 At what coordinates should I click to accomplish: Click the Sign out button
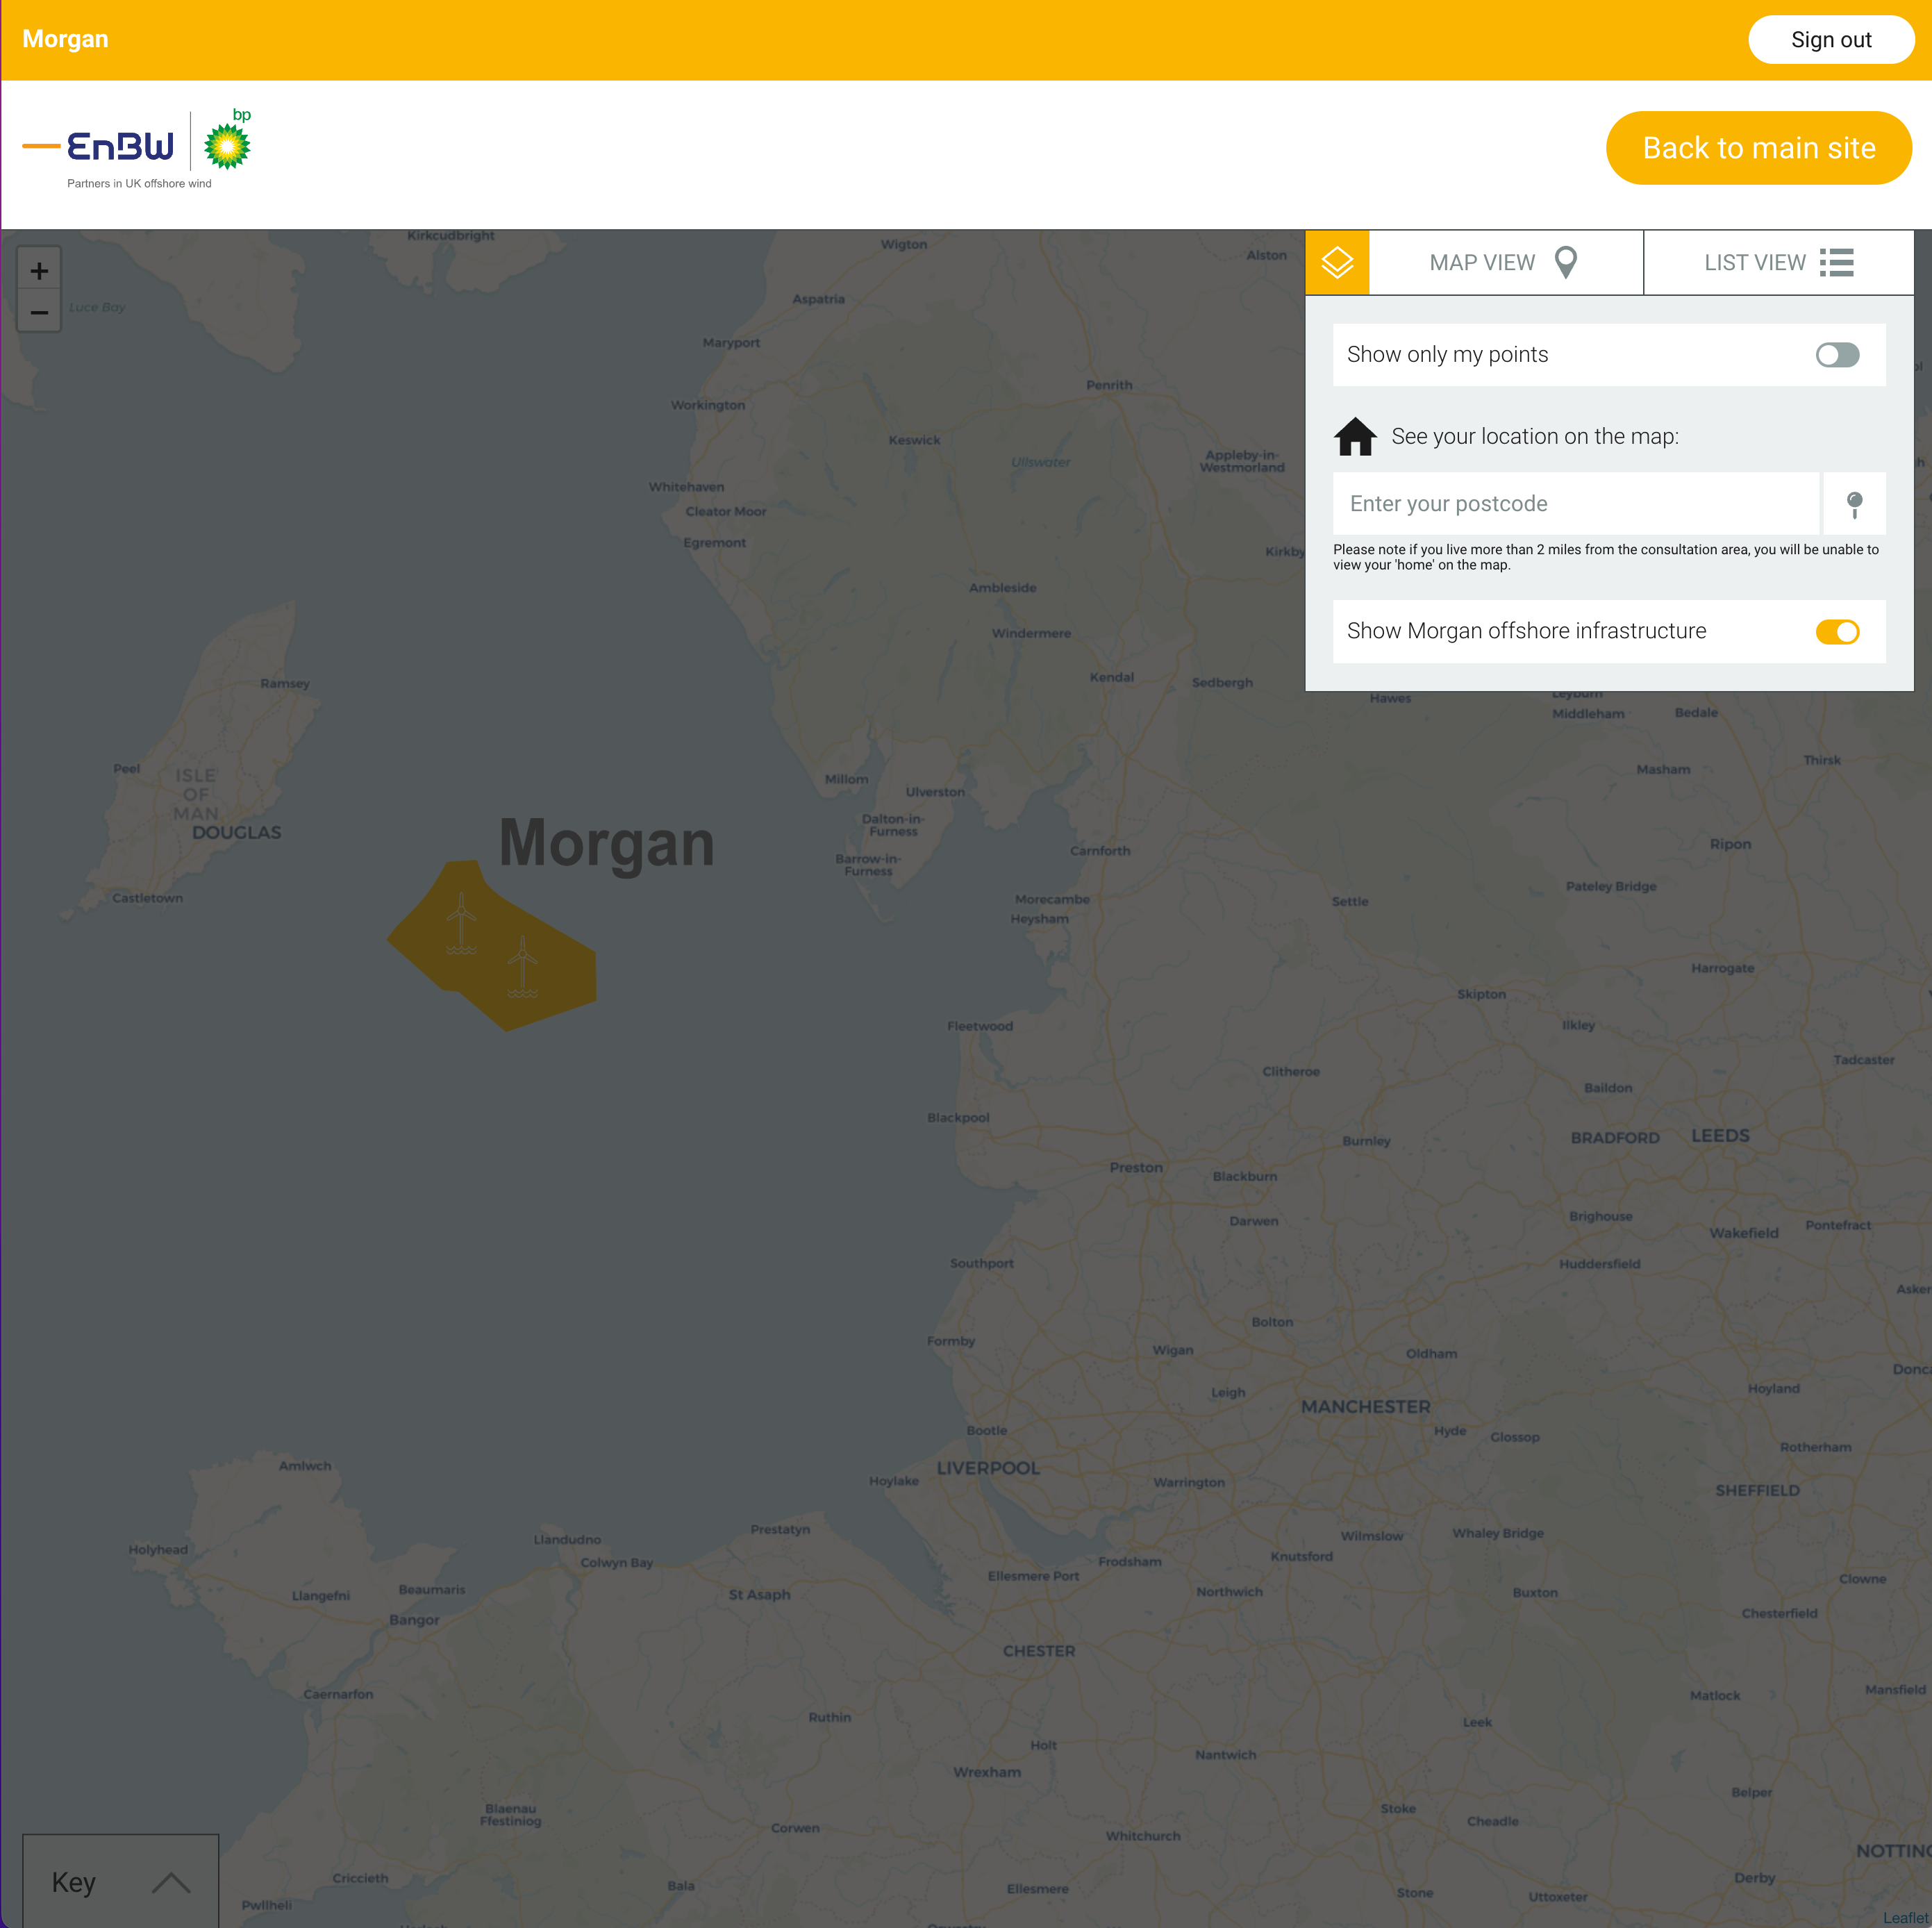[x=1831, y=40]
